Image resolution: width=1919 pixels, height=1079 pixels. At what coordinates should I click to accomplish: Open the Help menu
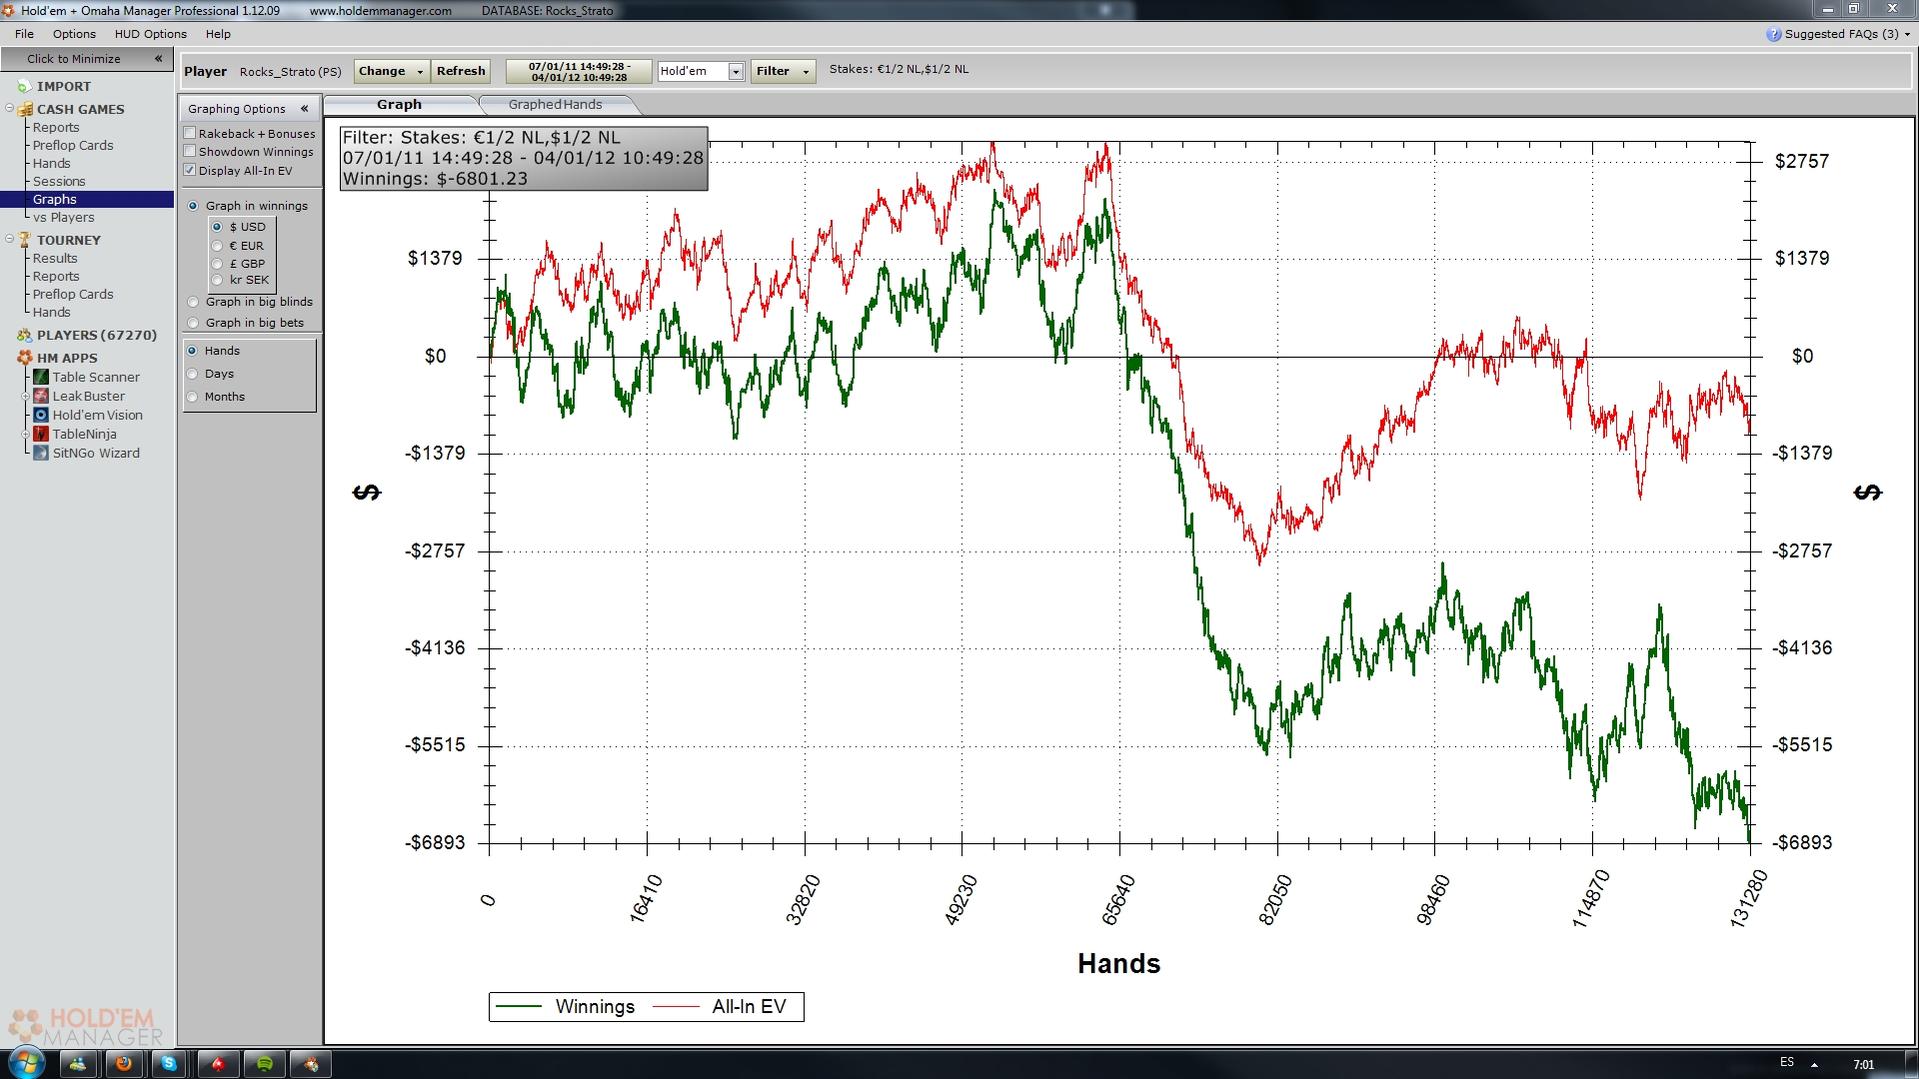coord(218,34)
